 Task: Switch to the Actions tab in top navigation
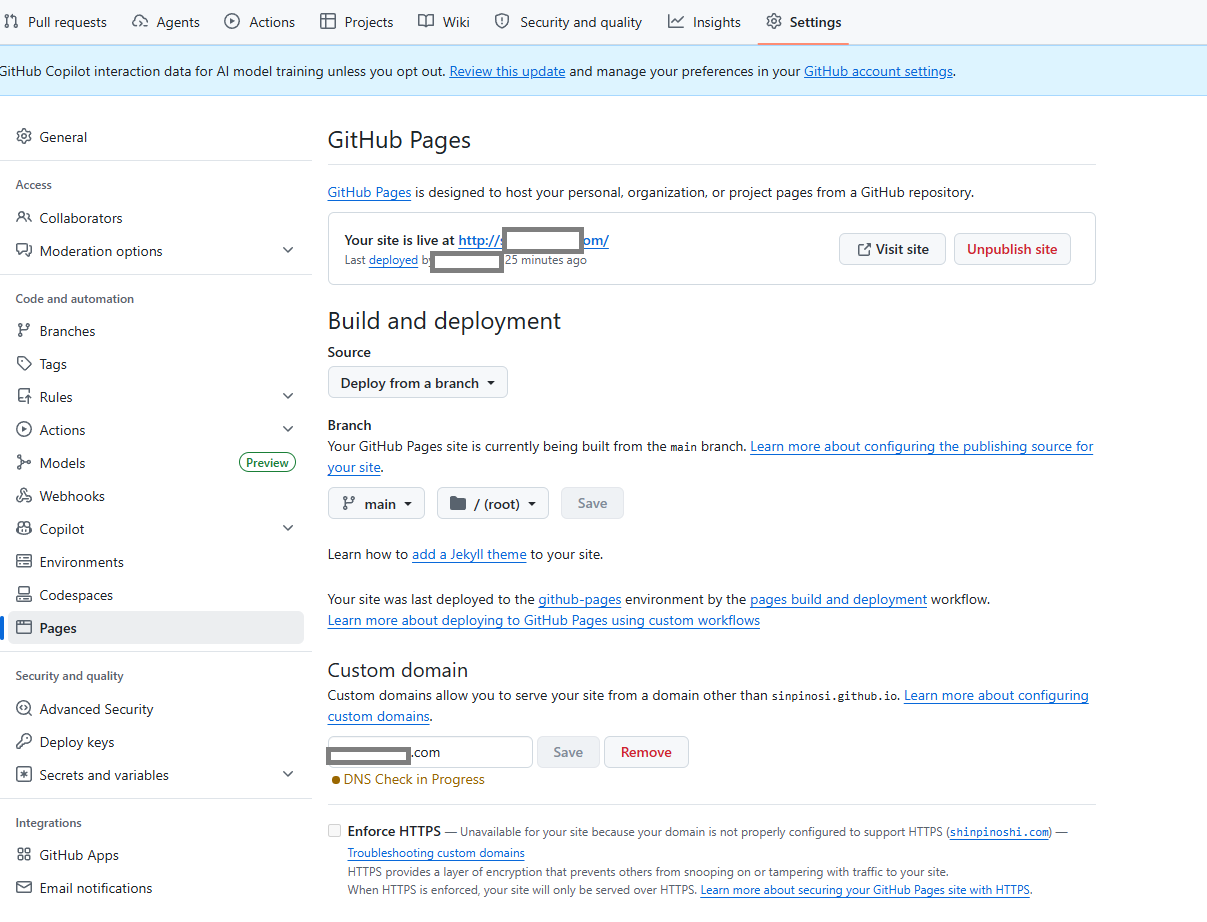pyautogui.click(x=260, y=22)
